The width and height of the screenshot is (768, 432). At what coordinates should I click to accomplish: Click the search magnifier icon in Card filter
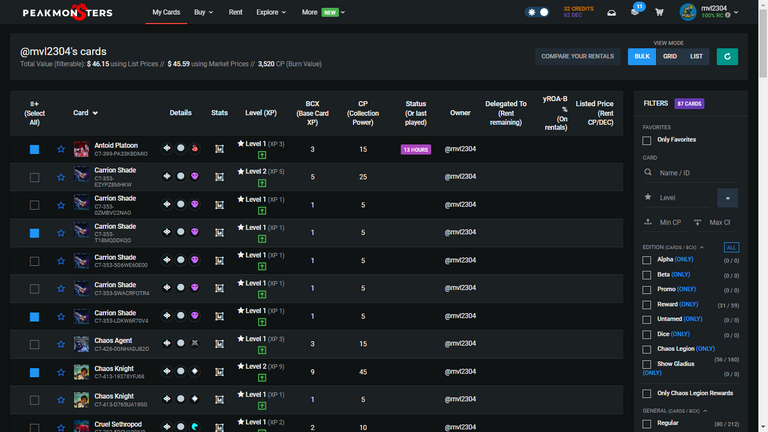click(648, 172)
